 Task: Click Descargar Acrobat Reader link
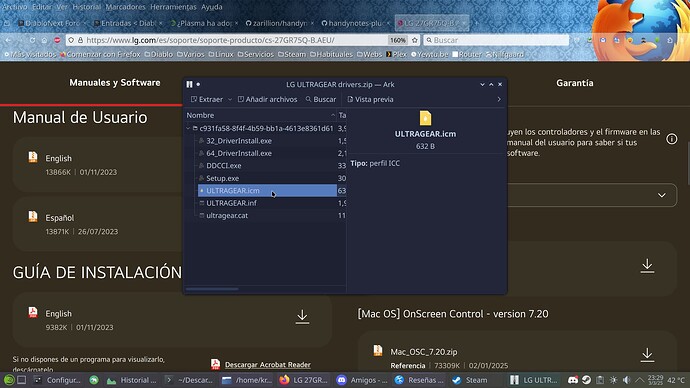(x=268, y=365)
